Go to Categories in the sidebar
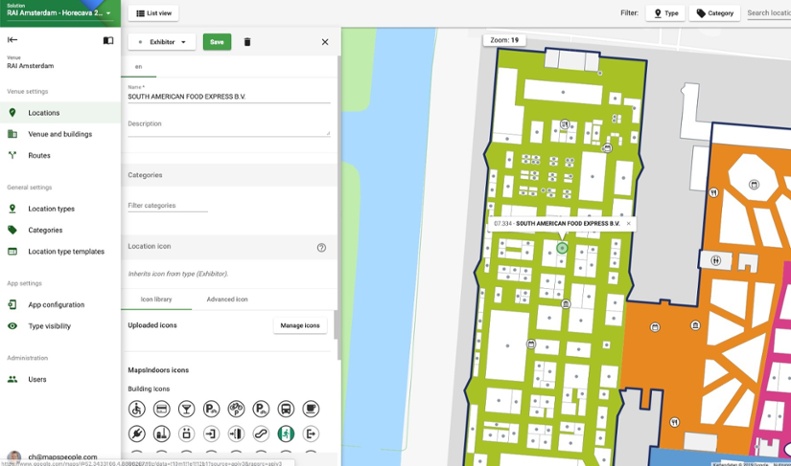 60,230
